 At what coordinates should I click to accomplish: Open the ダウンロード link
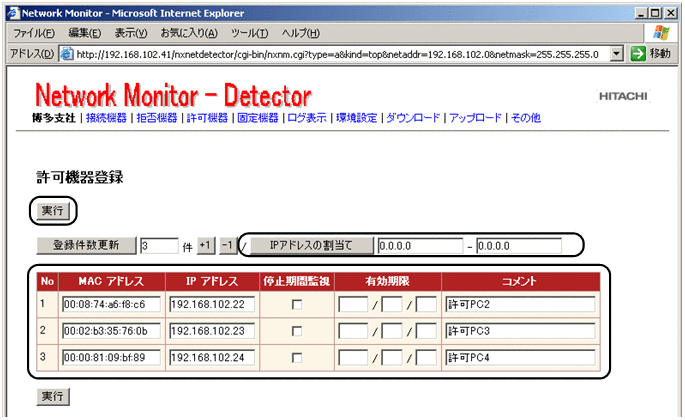pyautogui.click(x=413, y=118)
